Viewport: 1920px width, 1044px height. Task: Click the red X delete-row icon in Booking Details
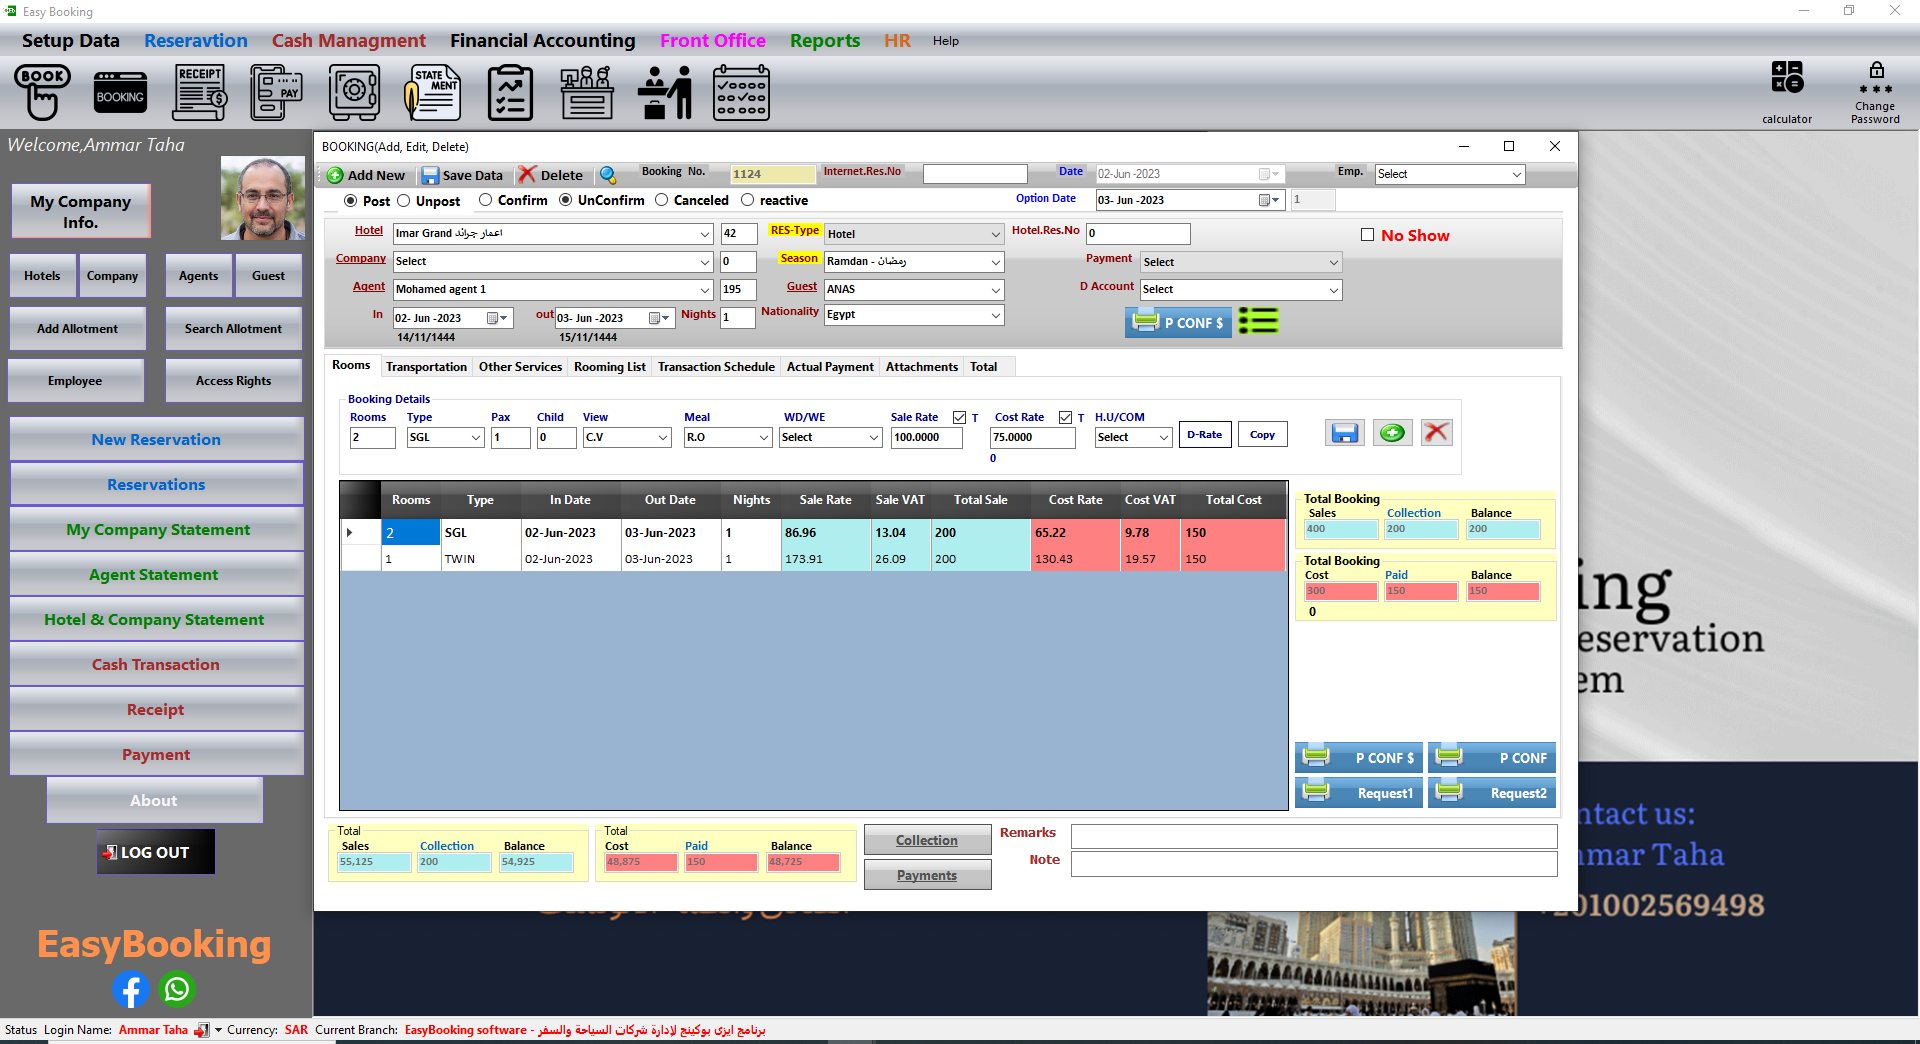tap(1437, 433)
